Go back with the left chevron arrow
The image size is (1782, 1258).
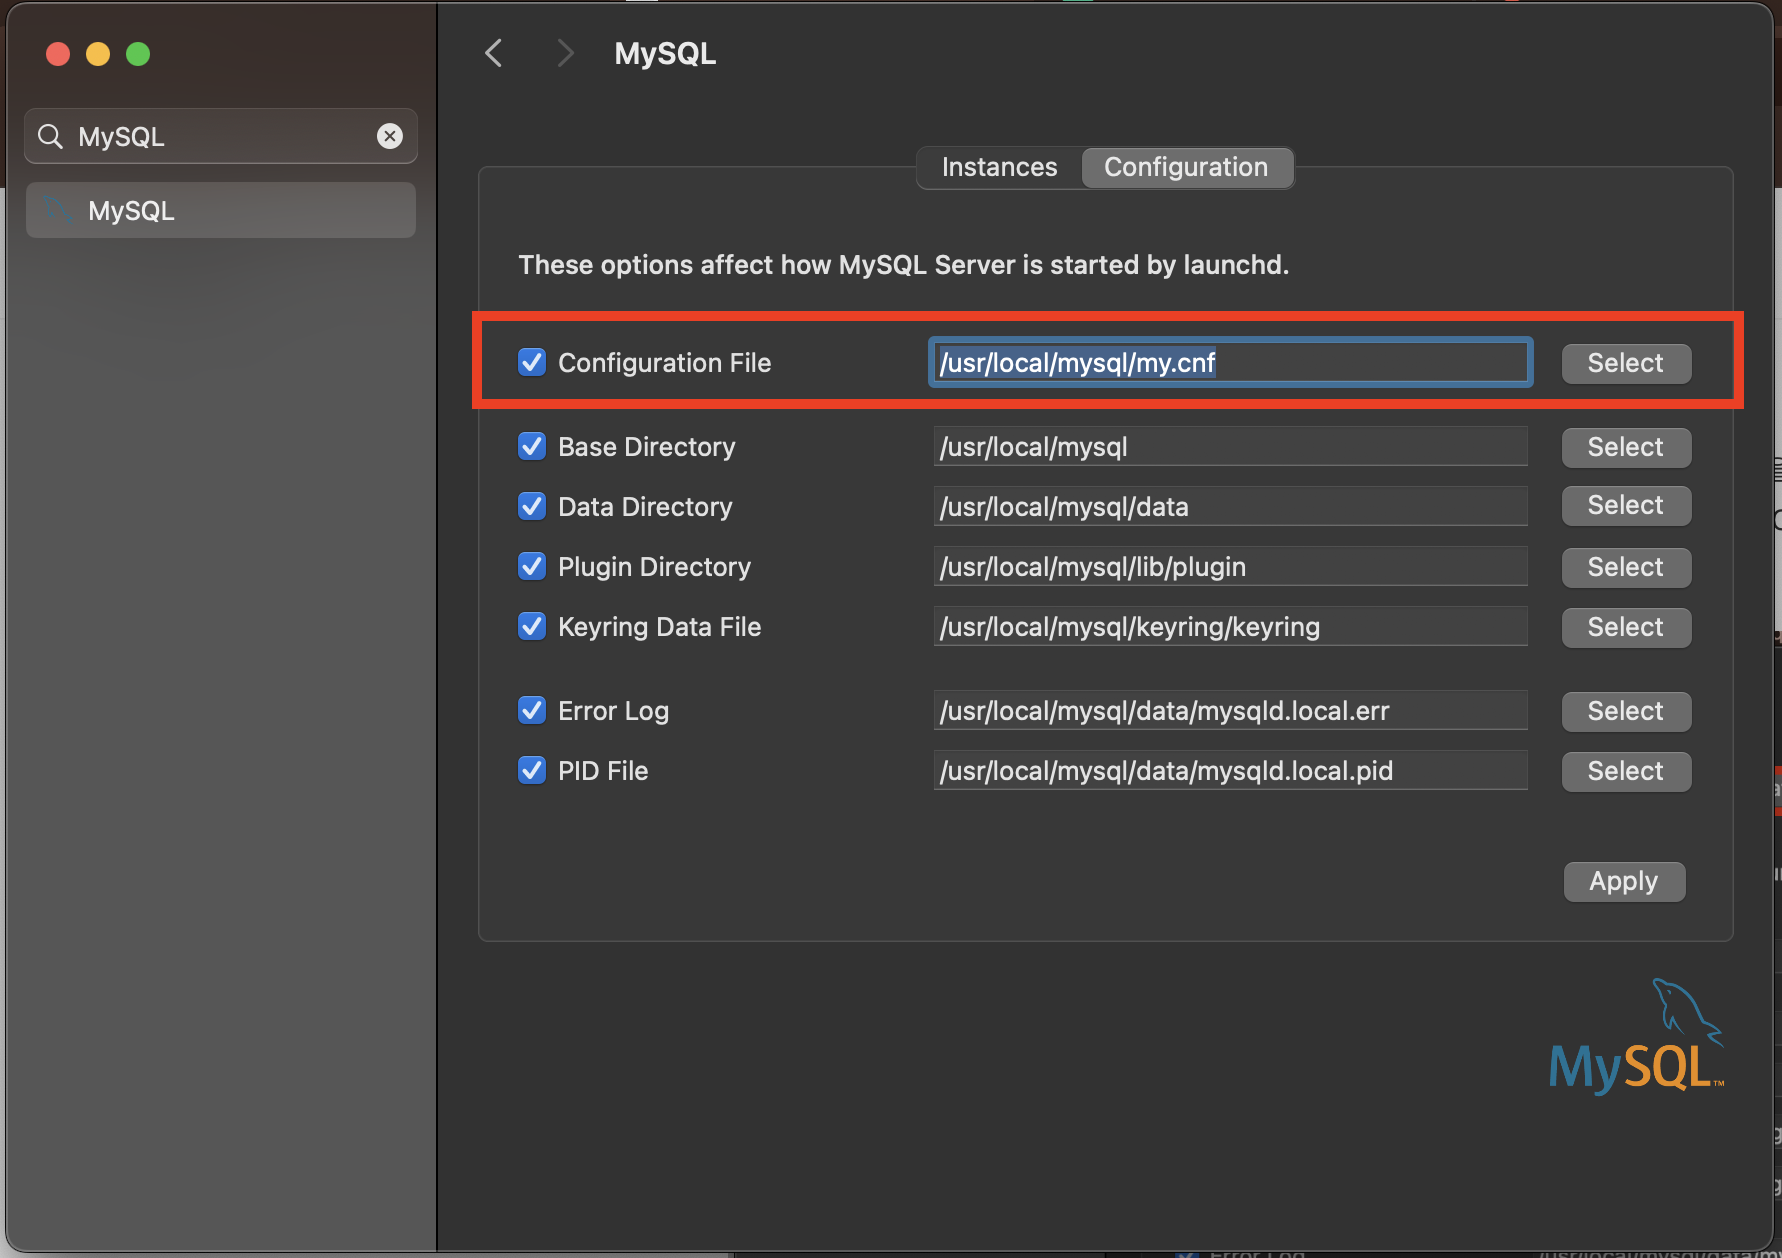point(493,53)
